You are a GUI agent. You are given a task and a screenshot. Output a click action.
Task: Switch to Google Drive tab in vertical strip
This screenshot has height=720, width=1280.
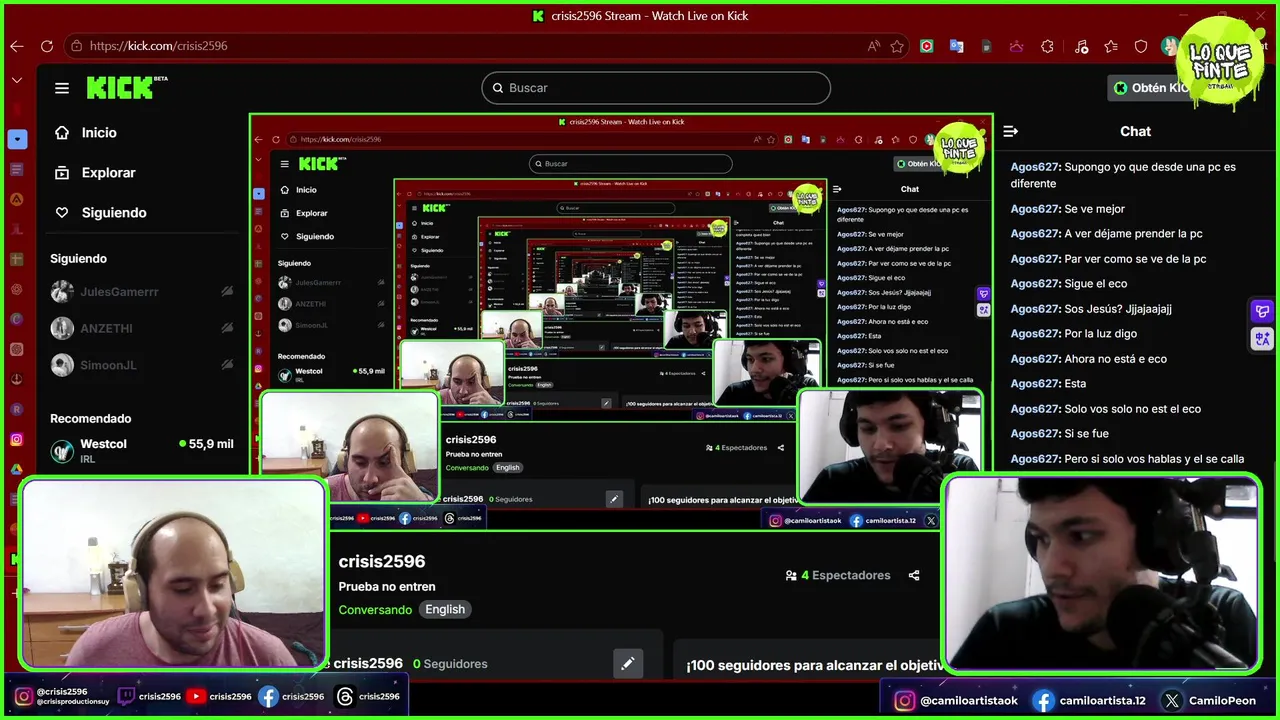[x=16, y=470]
